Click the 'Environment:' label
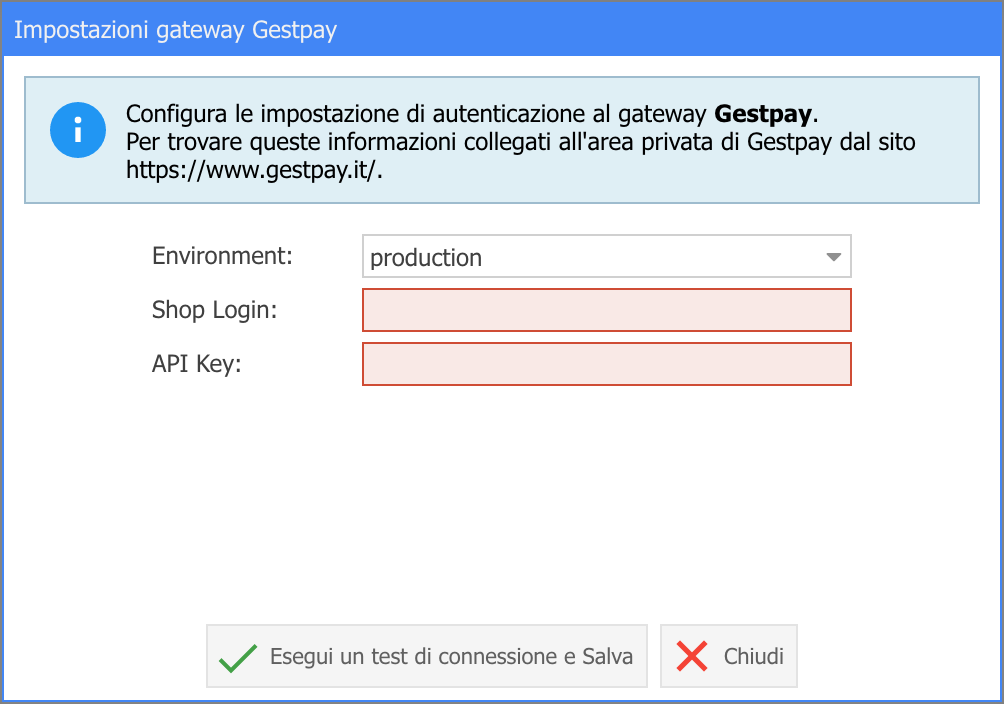1004x704 pixels. [x=222, y=256]
